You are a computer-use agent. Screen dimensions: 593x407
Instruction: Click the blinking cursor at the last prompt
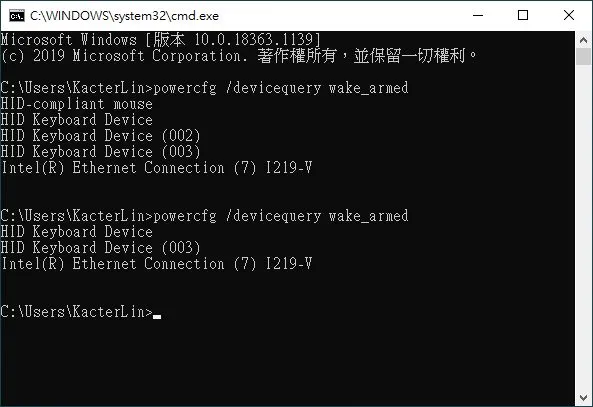(x=157, y=317)
